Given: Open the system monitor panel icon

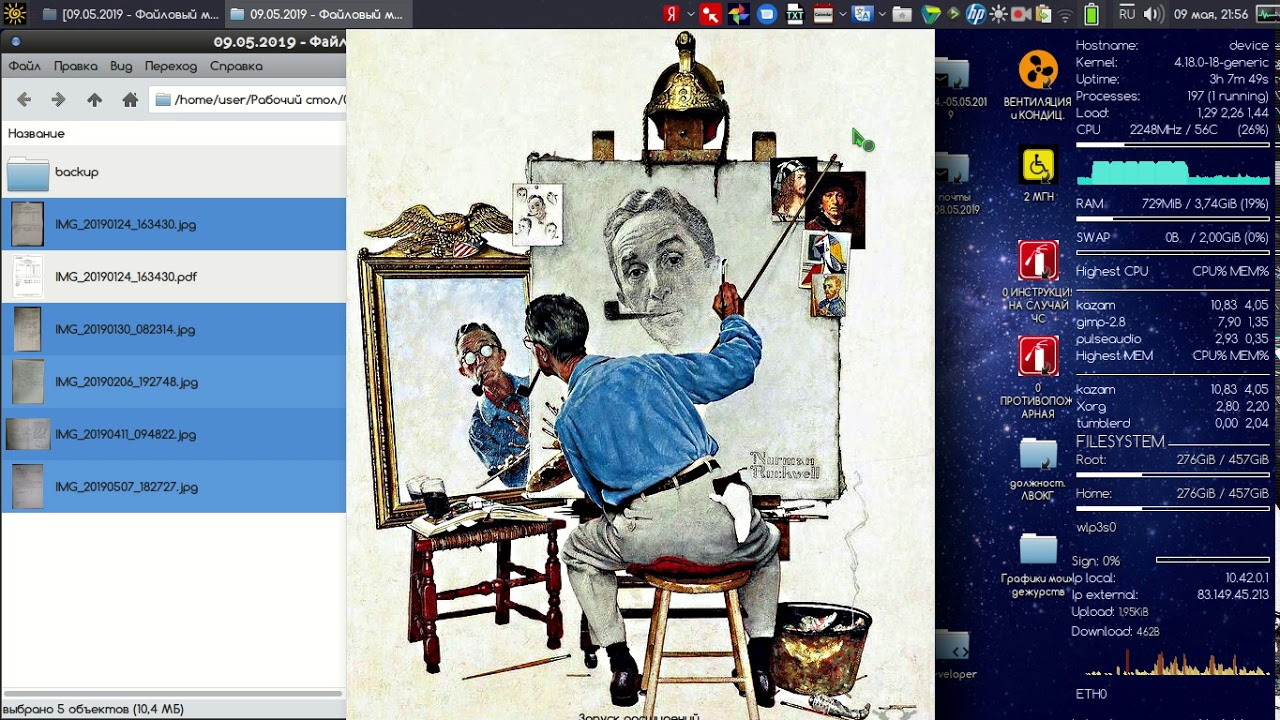Looking at the screenshot, I should click(x=1266, y=14).
